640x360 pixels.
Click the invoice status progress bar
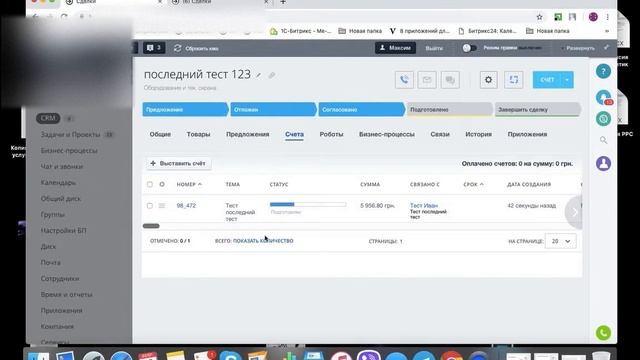click(308, 204)
